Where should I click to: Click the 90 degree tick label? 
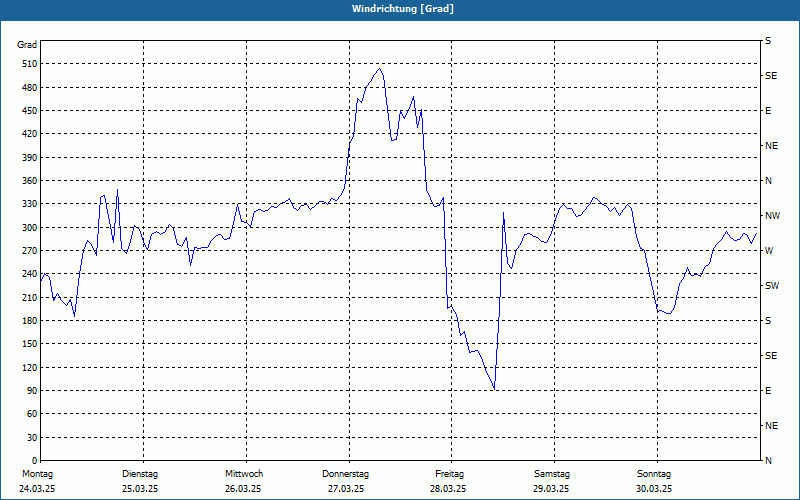click(x=32, y=391)
